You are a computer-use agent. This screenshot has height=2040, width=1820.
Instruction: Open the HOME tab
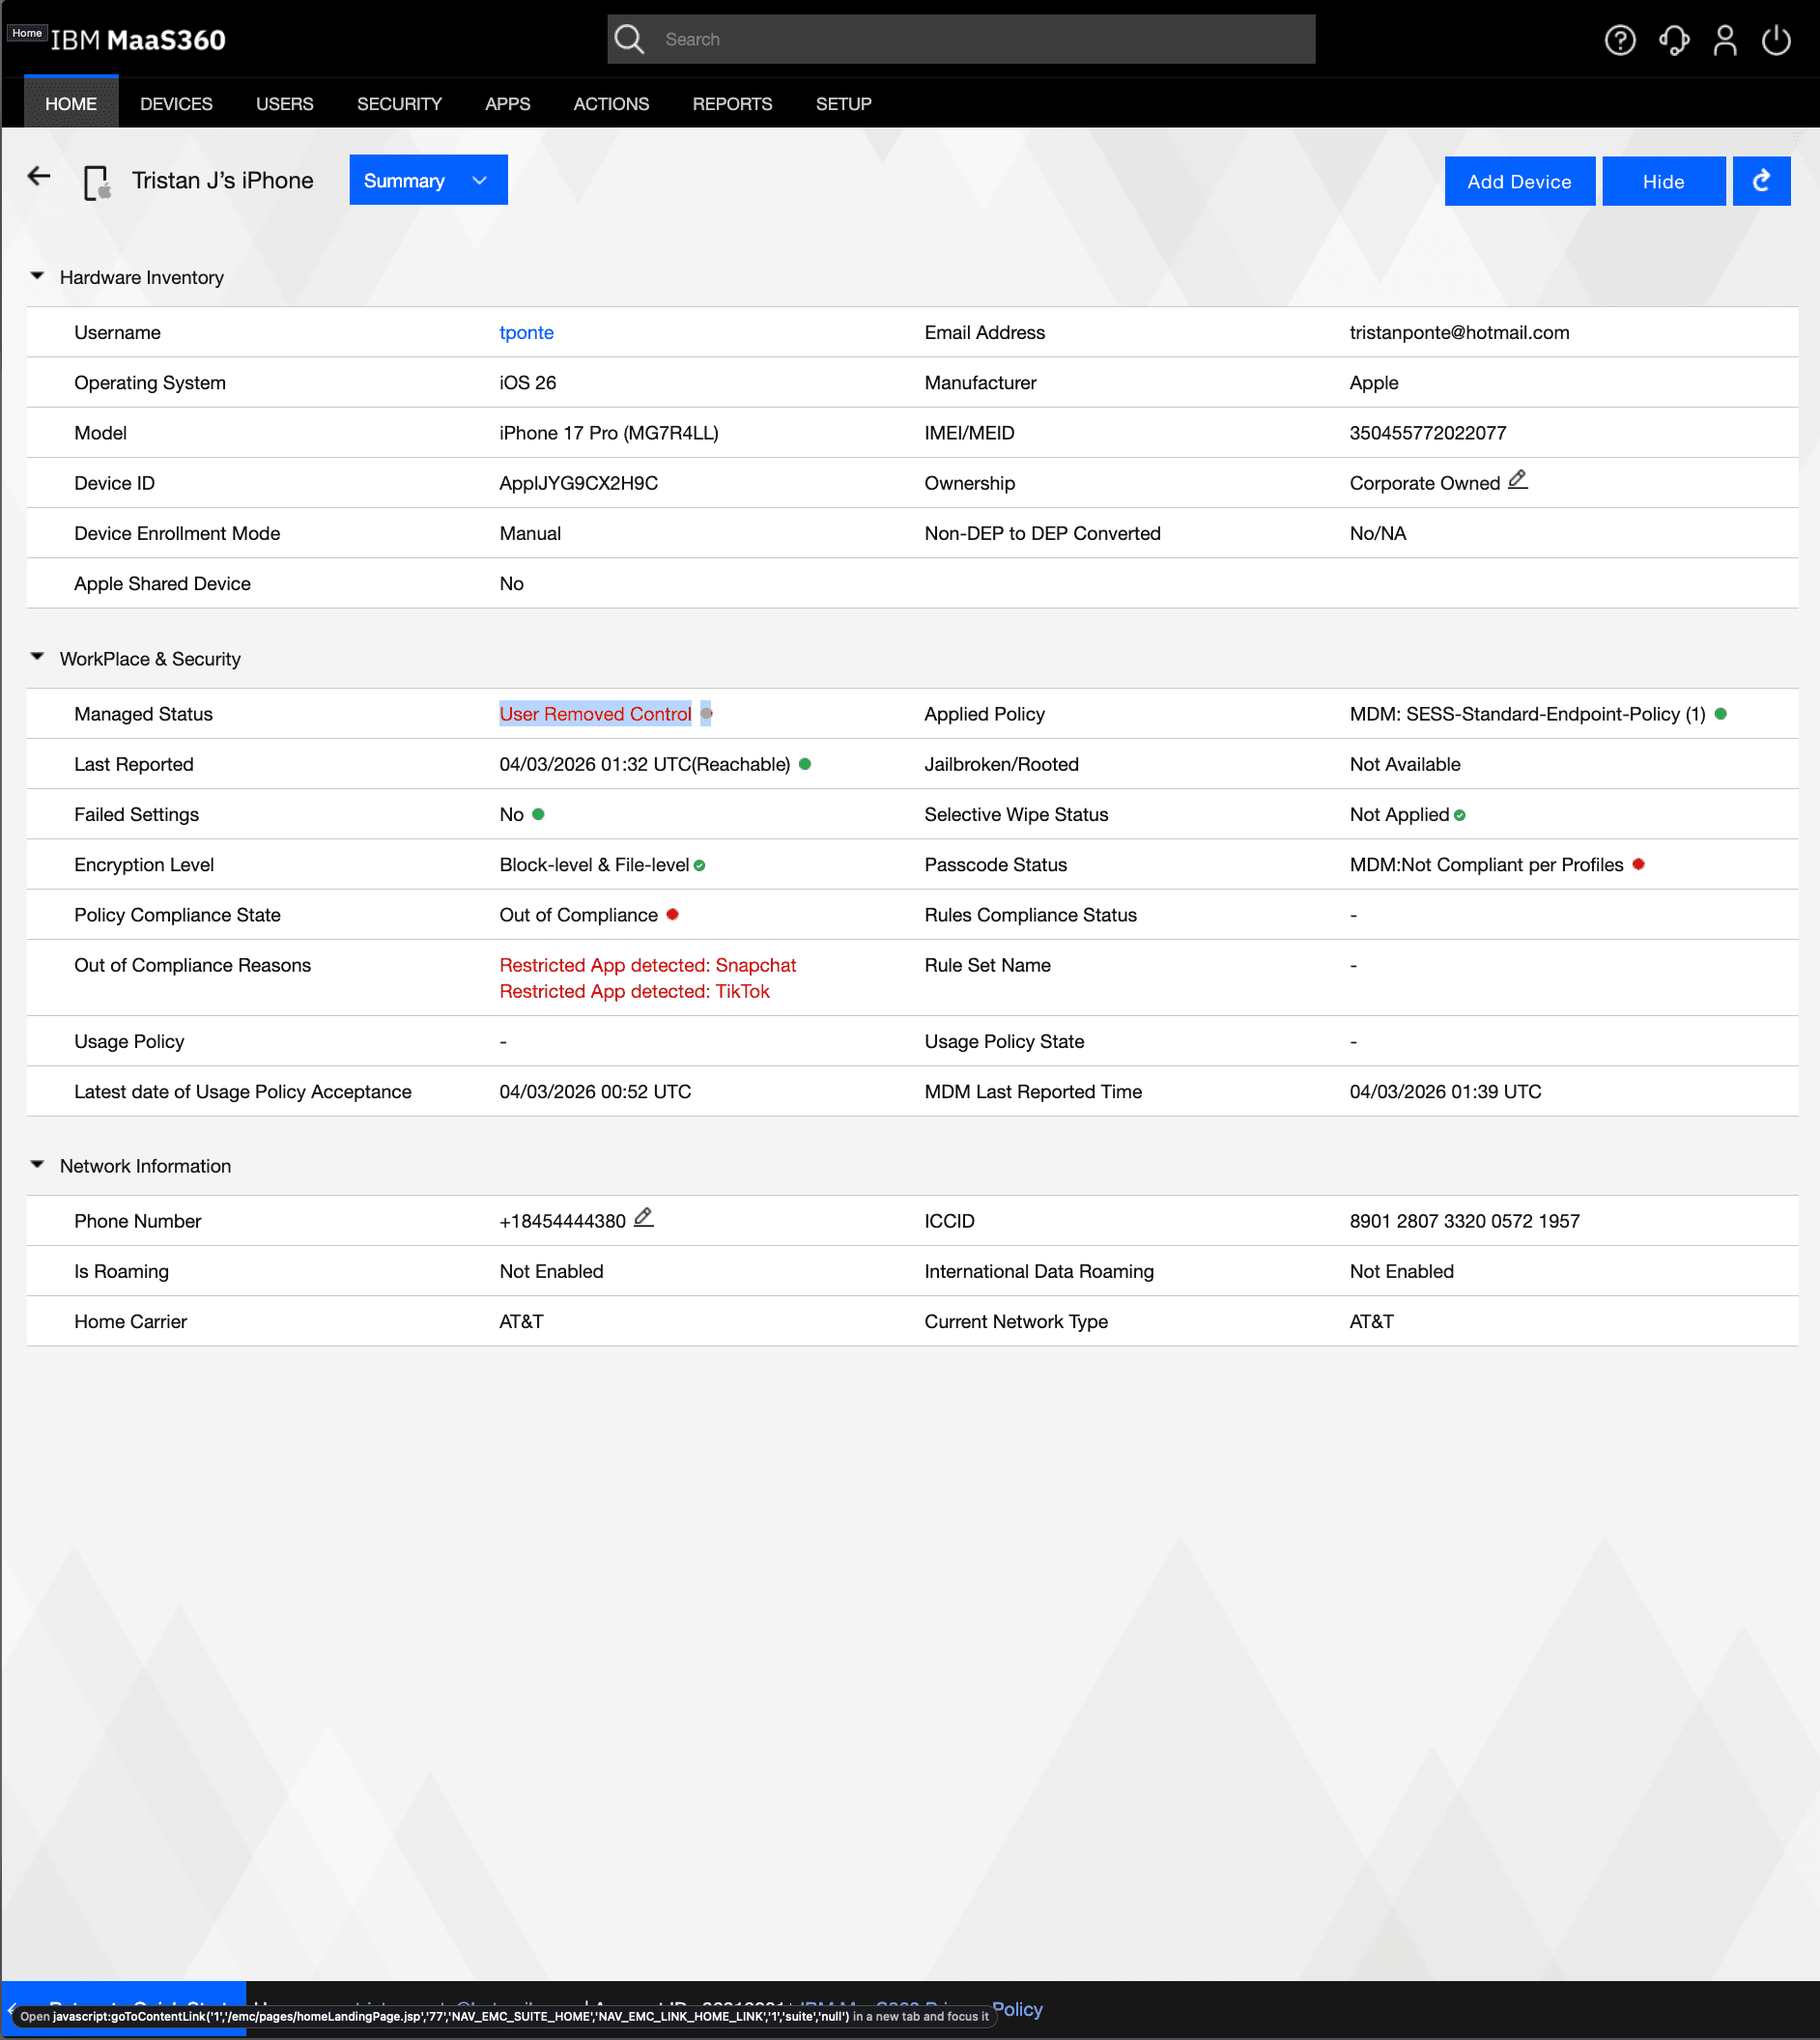tap(71, 104)
